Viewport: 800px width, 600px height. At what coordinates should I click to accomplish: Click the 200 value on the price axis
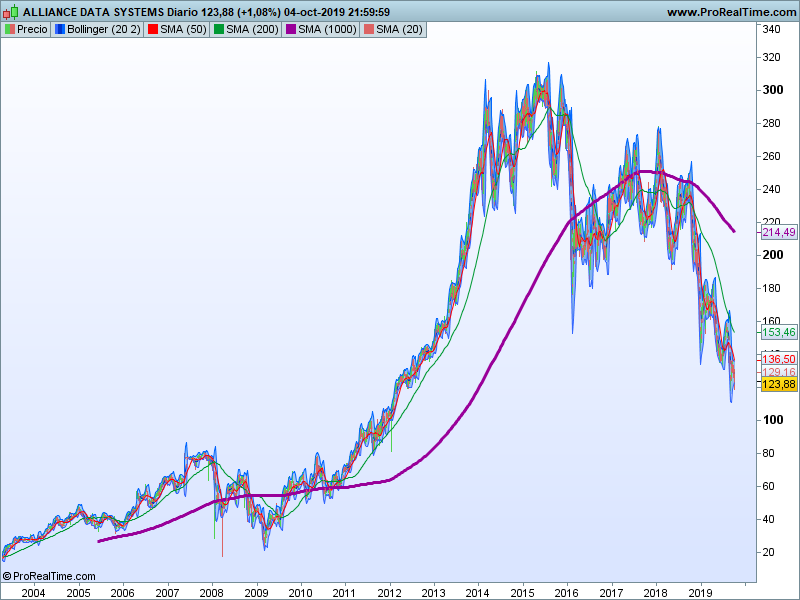tap(773, 255)
